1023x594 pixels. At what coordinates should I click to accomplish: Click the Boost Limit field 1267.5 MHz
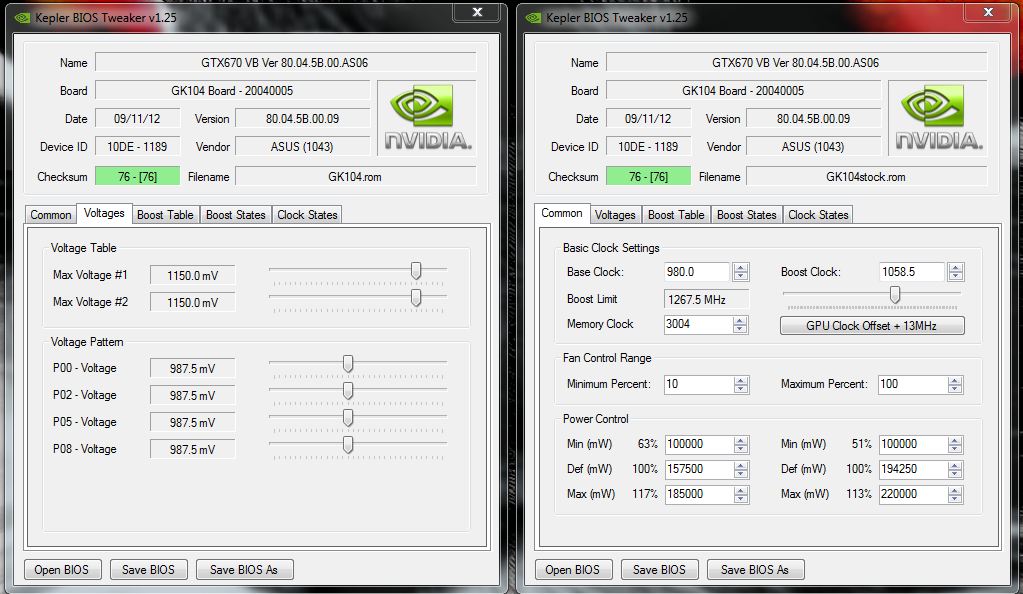[x=706, y=300]
